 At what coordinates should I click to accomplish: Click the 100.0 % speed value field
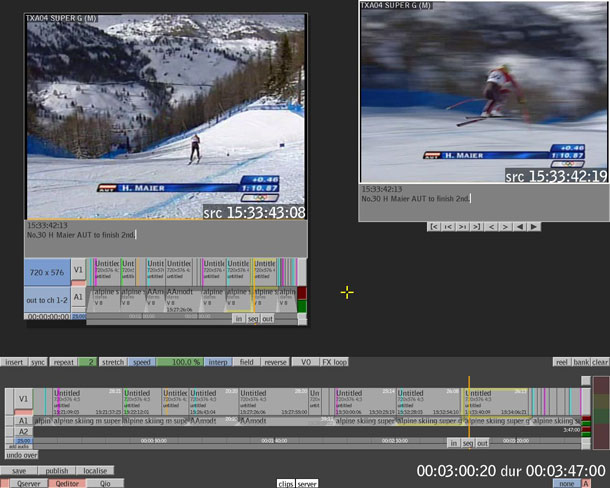[179, 362]
